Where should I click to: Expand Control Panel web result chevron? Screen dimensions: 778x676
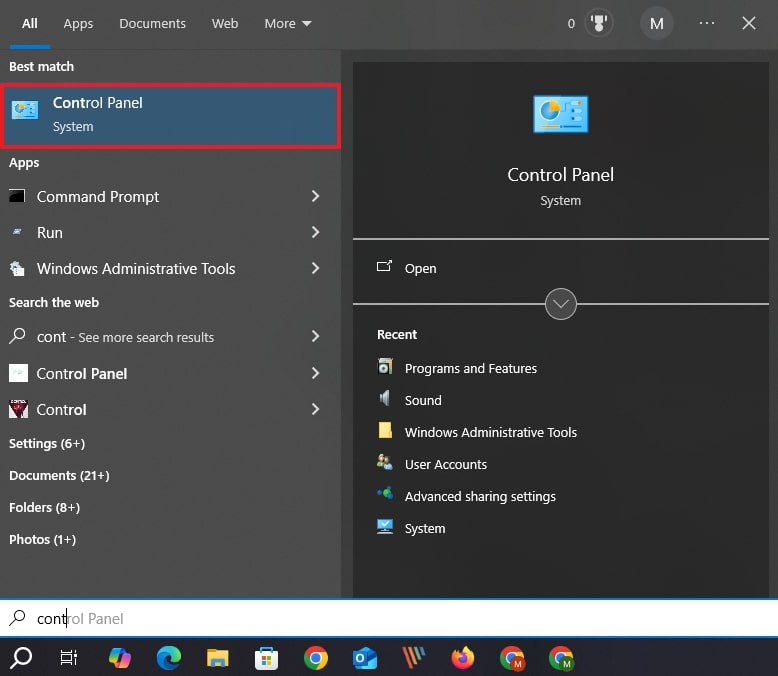pyautogui.click(x=316, y=373)
